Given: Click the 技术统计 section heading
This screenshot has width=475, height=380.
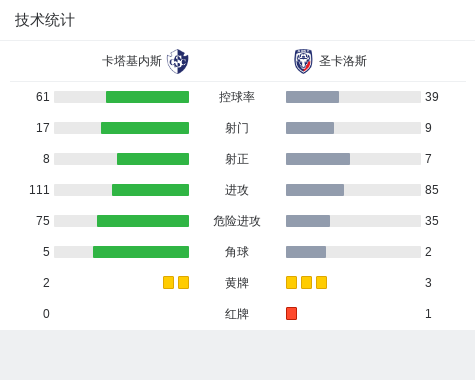Looking at the screenshot, I should point(45,20).
